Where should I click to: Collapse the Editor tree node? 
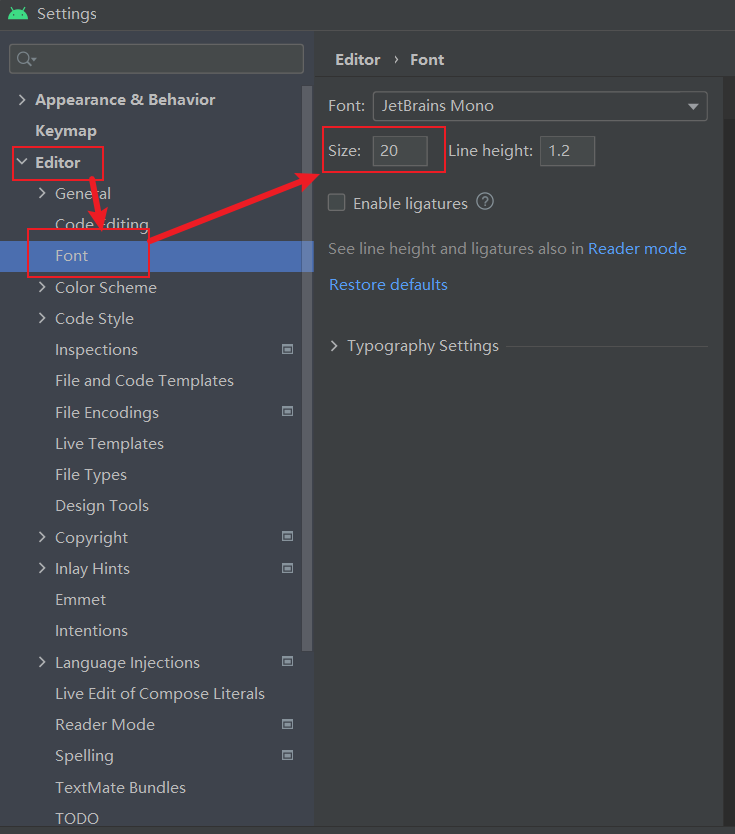[22, 162]
